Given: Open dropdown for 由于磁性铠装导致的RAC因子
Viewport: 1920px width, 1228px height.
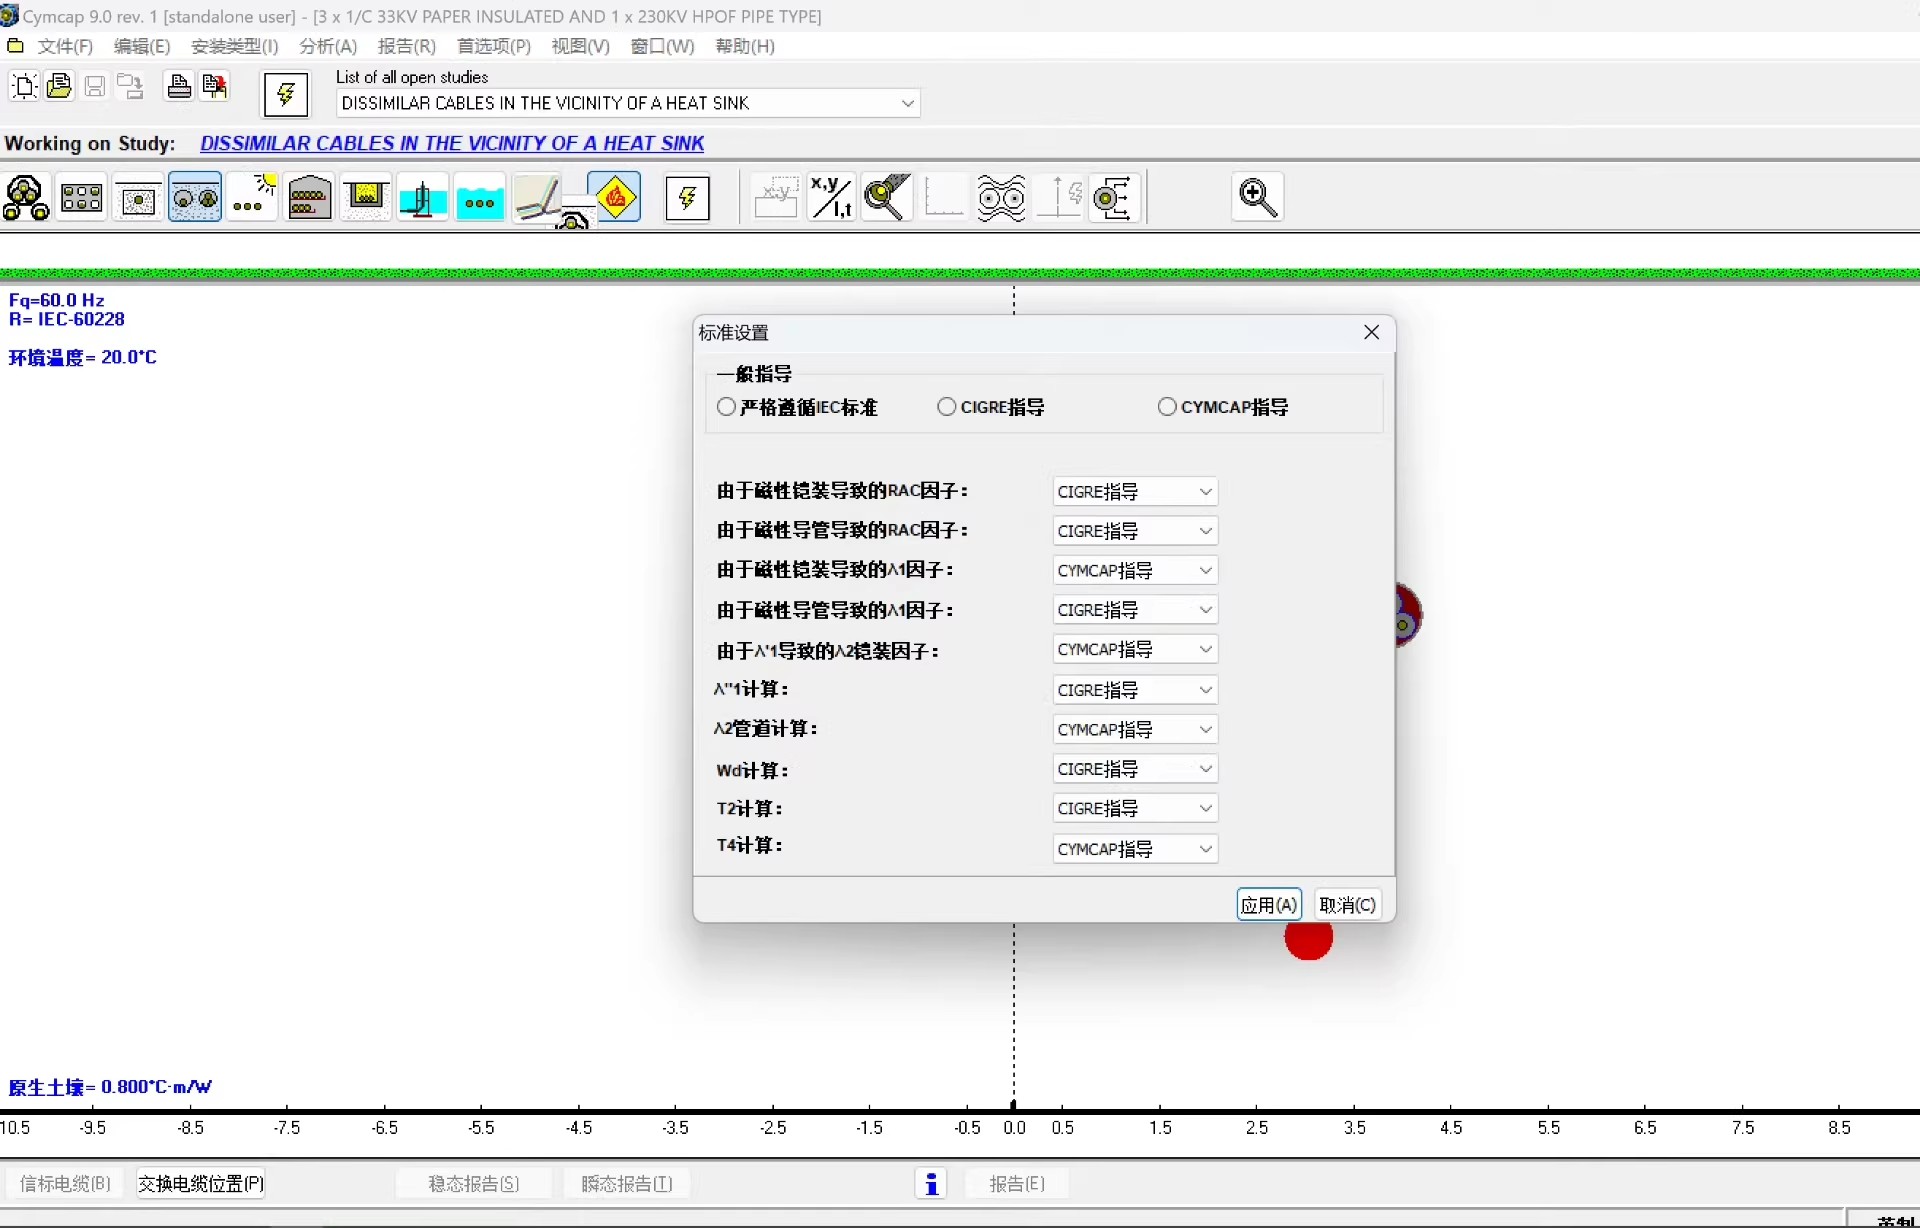Looking at the screenshot, I should tap(1135, 492).
